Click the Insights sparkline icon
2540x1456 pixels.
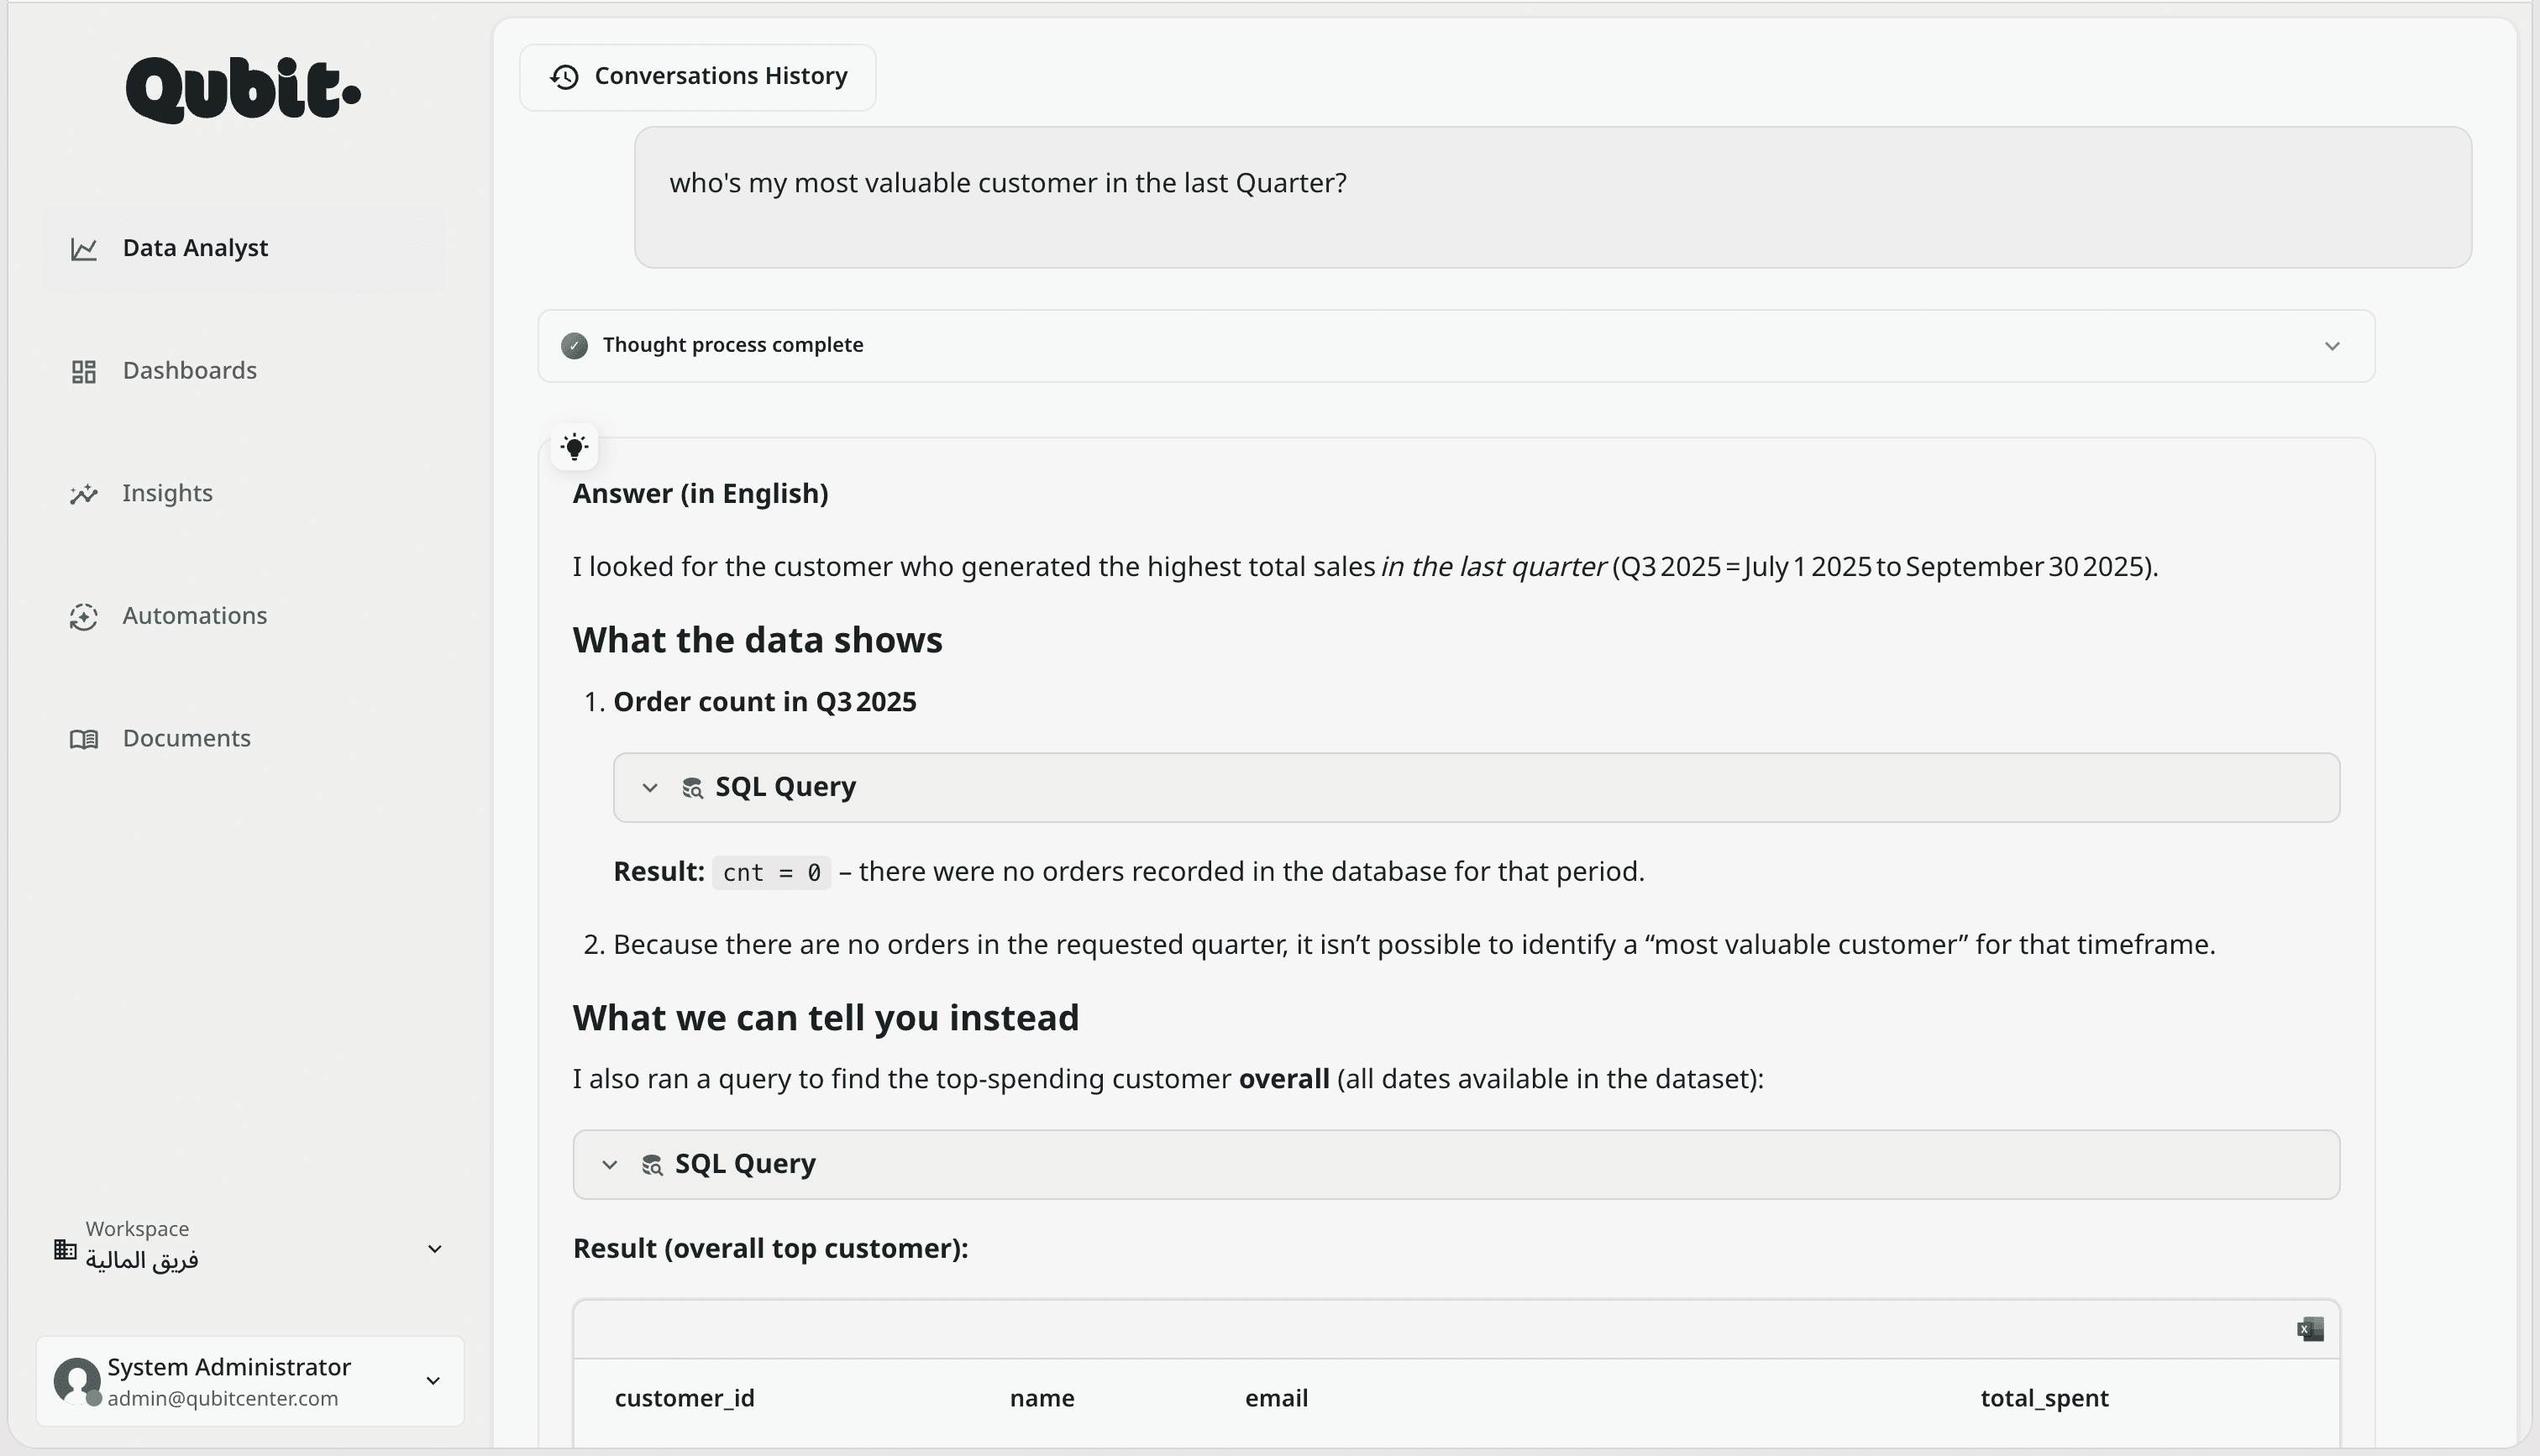pyautogui.click(x=84, y=494)
